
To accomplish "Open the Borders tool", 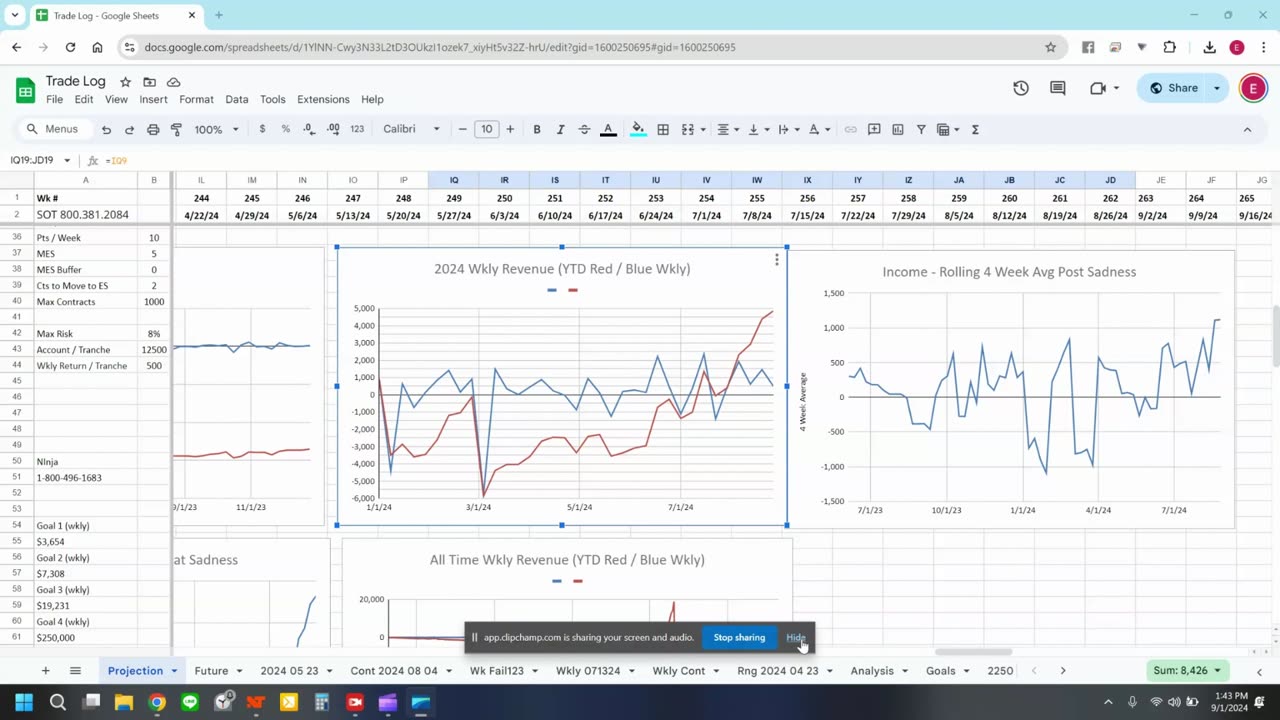I will 662,129.
